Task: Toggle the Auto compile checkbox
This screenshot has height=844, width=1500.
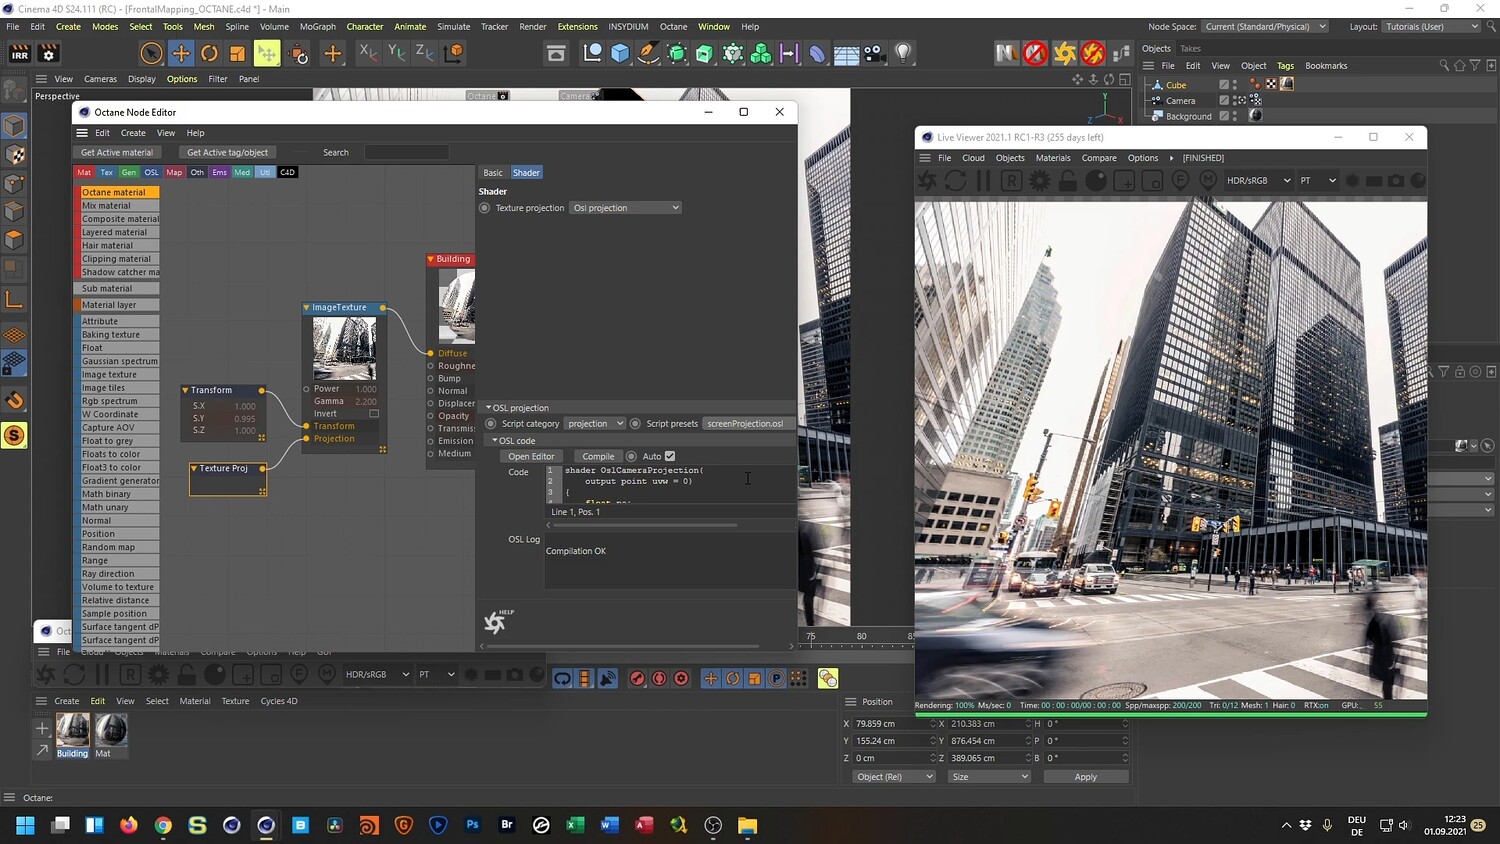Action: 670,456
